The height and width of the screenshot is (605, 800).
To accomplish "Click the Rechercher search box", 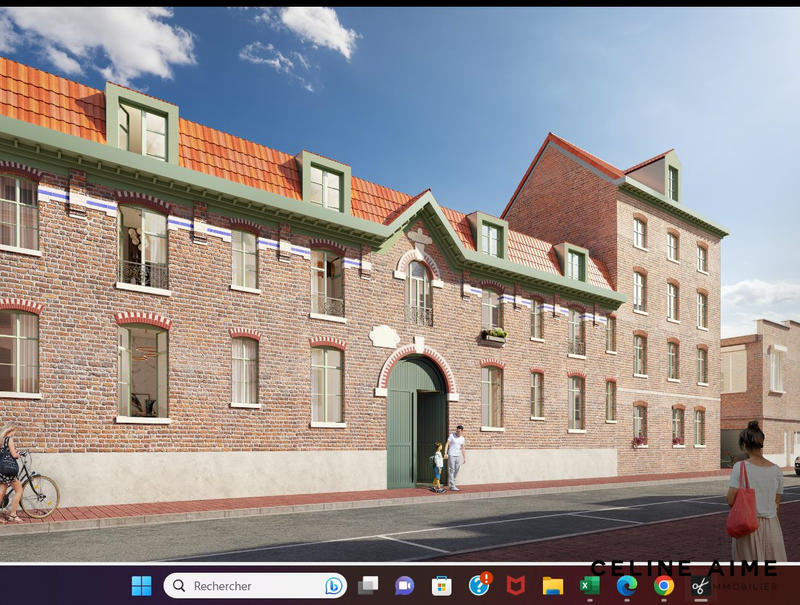I will pyautogui.click(x=250, y=586).
